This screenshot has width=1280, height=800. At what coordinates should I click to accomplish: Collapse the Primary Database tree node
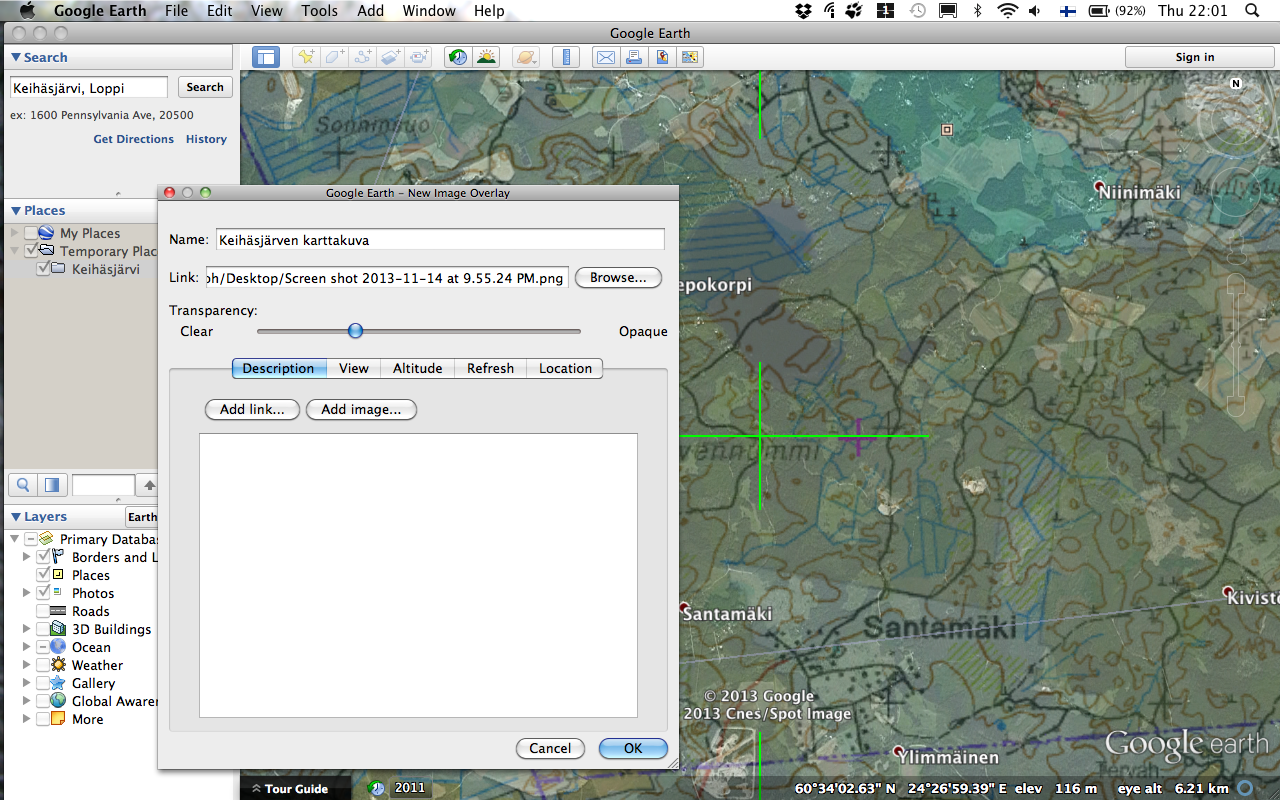point(15,539)
